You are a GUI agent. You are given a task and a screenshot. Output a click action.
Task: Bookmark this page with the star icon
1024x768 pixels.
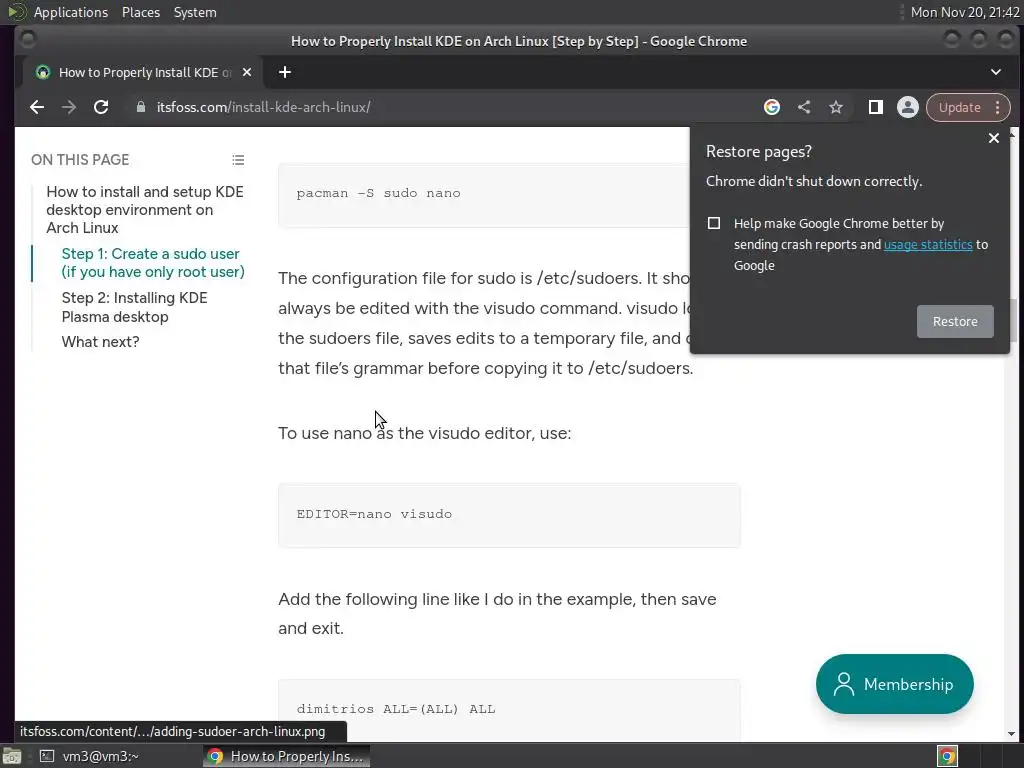pos(836,107)
